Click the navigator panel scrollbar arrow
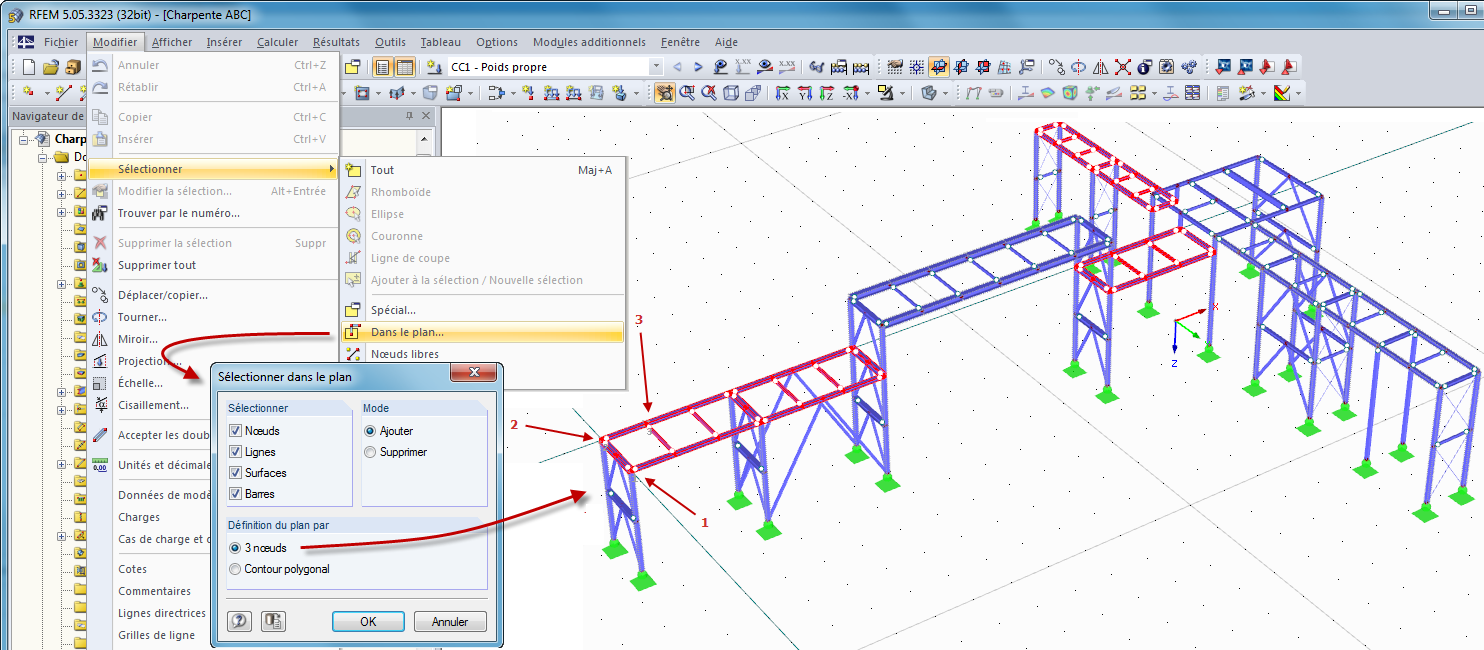Viewport: 1484px width, 650px height. (424, 139)
